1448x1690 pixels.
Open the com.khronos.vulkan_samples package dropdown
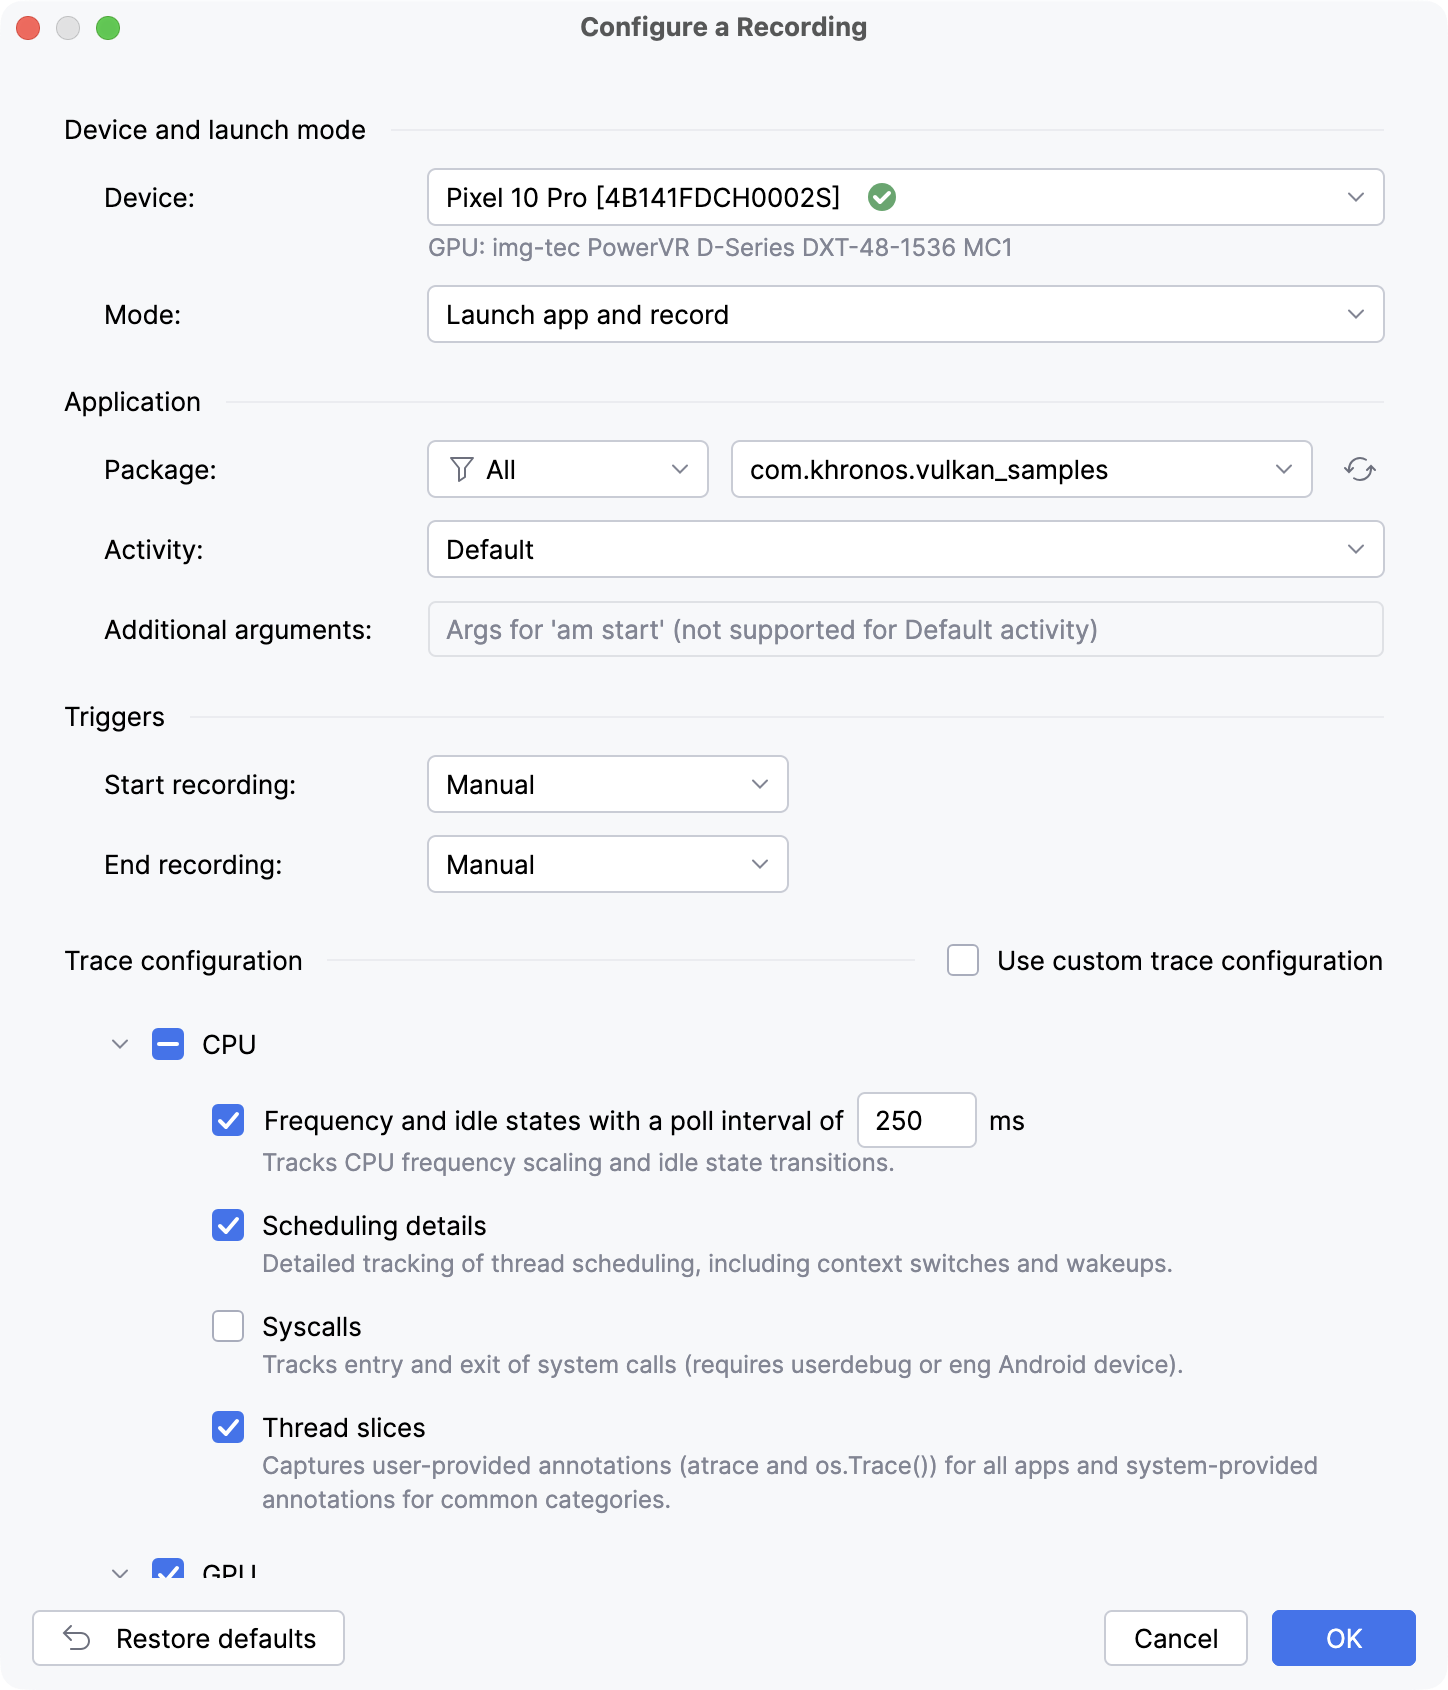point(1022,469)
